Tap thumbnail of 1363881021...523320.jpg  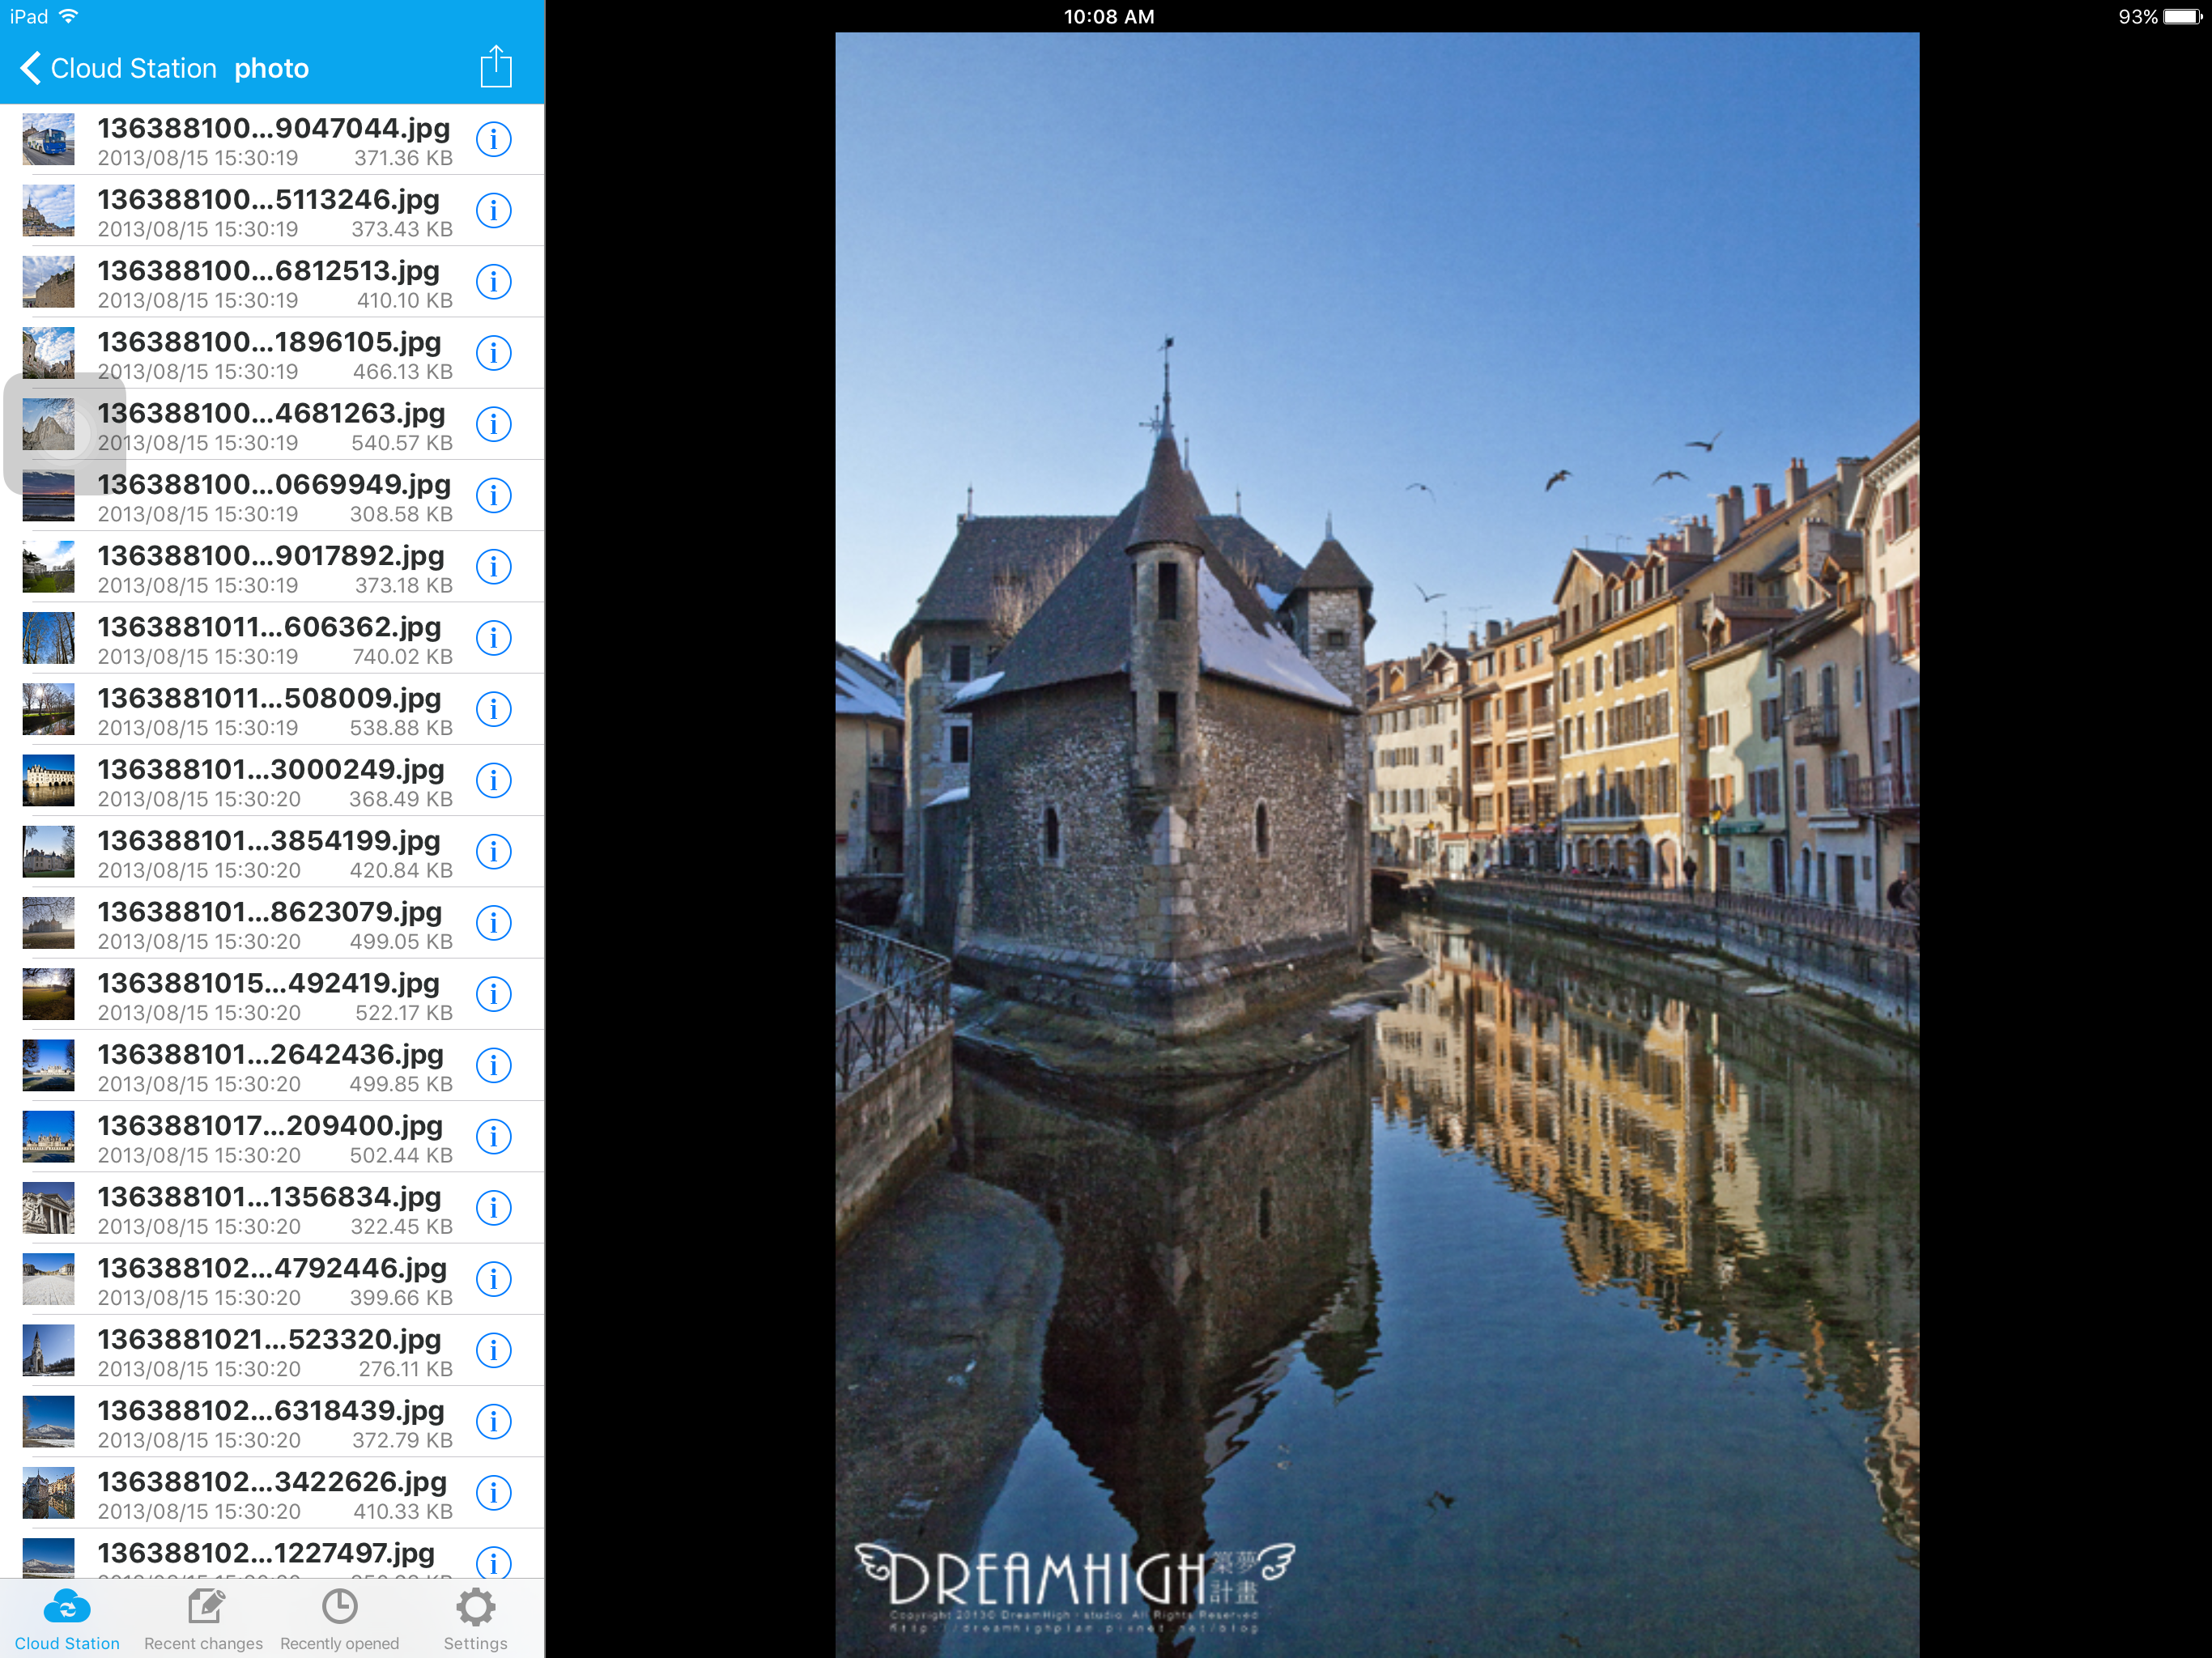pyautogui.click(x=48, y=1351)
